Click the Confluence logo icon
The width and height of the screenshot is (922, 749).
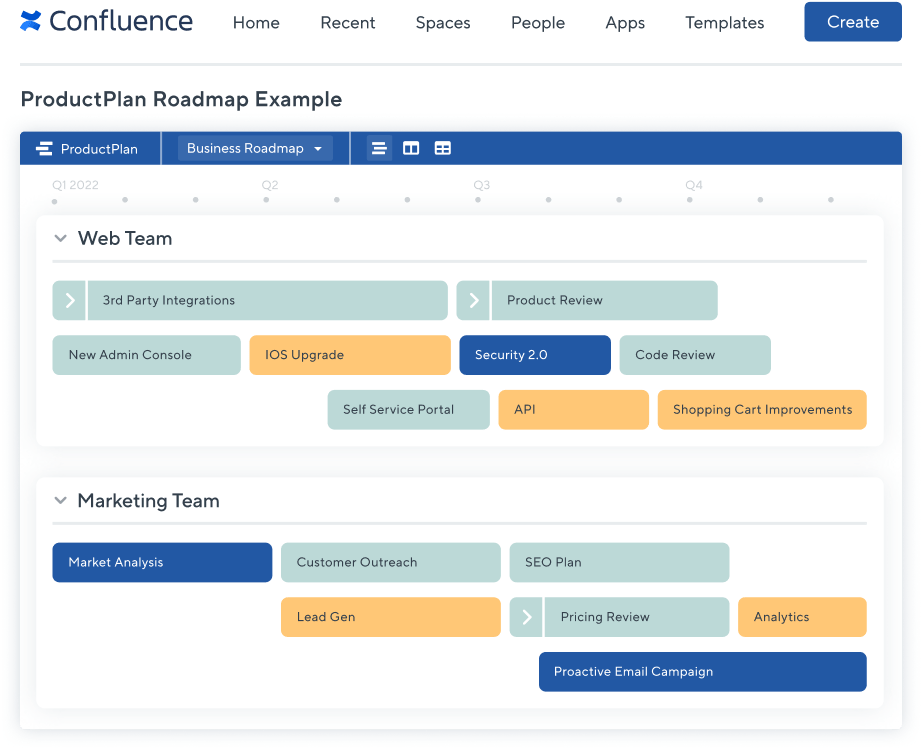pos(31,21)
